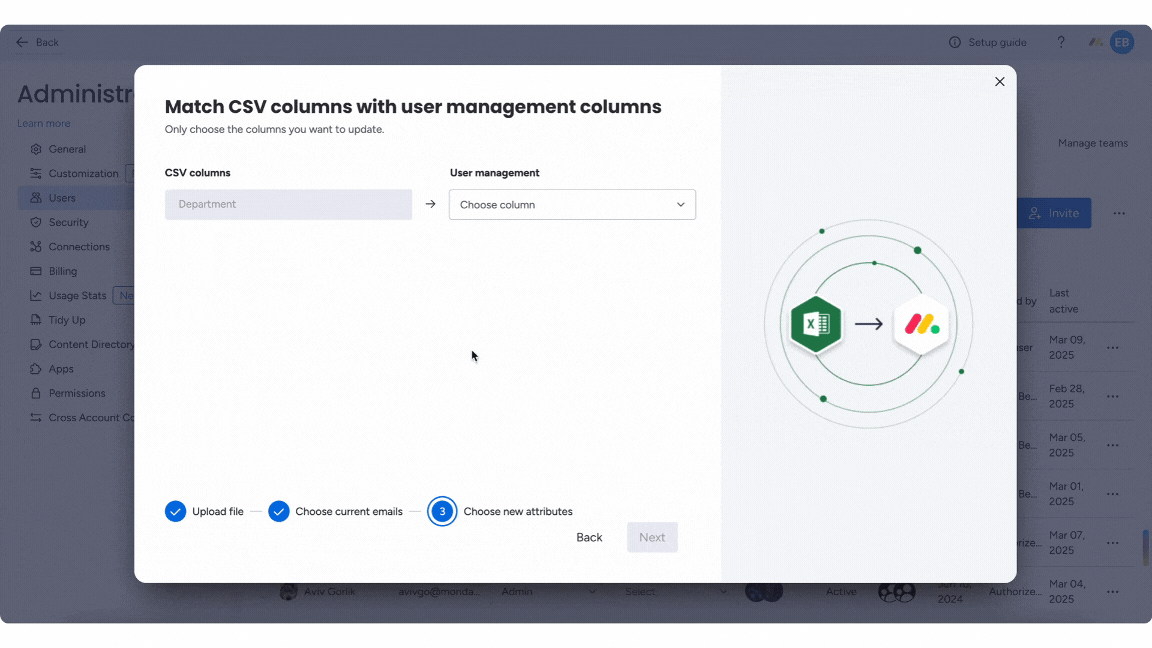
Task: Click the Setup guide icon
Action: pos(953,42)
